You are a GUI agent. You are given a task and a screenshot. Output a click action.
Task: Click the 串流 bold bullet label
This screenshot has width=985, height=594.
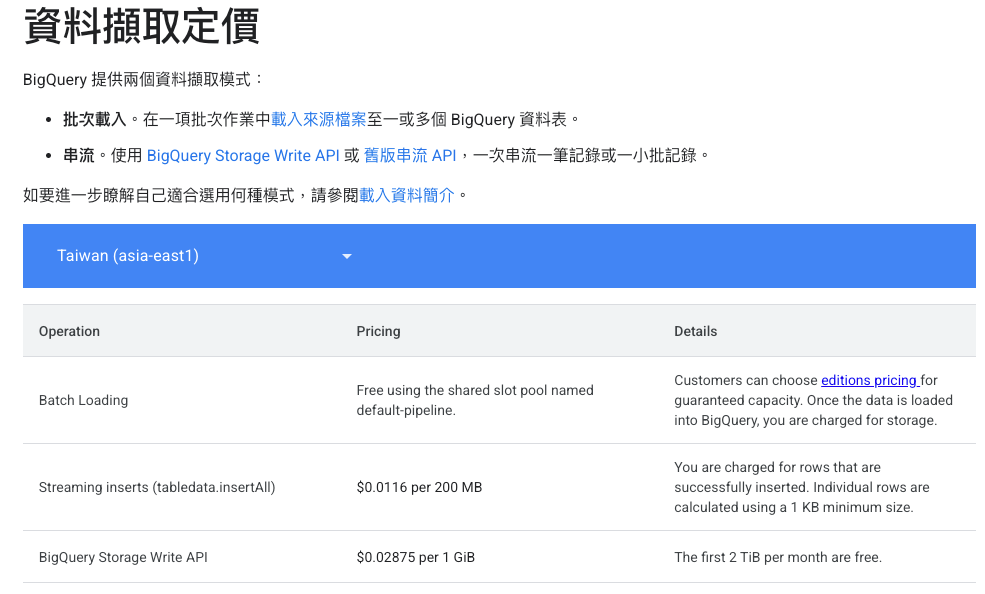79,156
